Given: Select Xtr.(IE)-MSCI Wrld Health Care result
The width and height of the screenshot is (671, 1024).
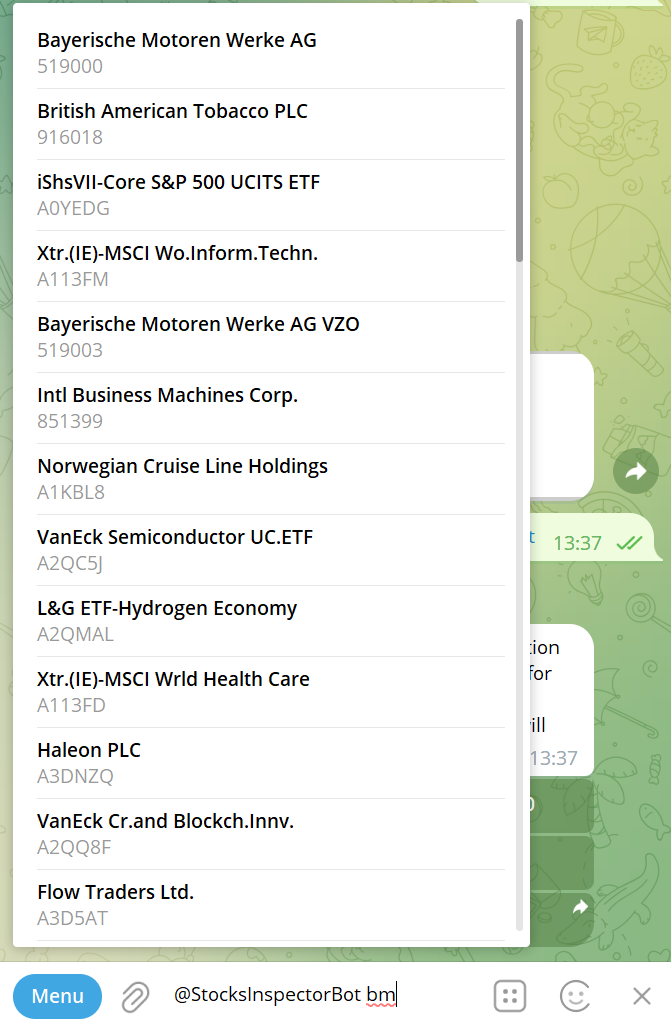Looking at the screenshot, I should pyautogui.click(x=270, y=692).
